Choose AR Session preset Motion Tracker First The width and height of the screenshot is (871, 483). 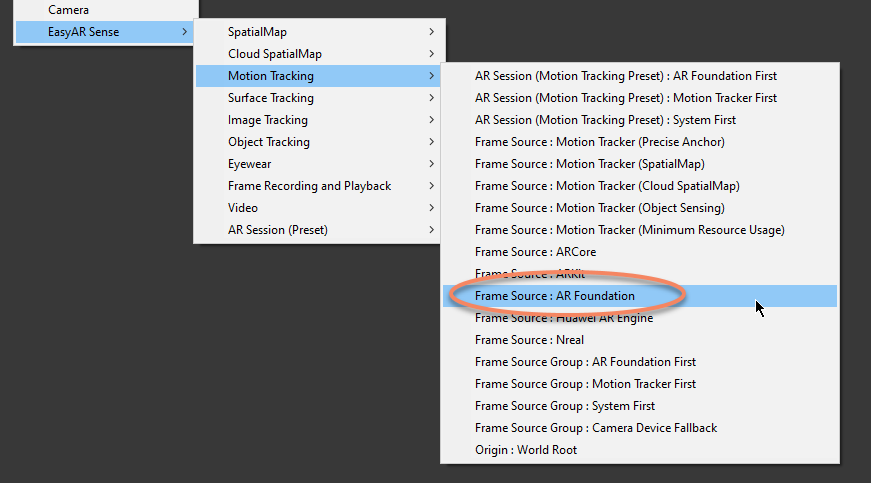tap(640, 98)
